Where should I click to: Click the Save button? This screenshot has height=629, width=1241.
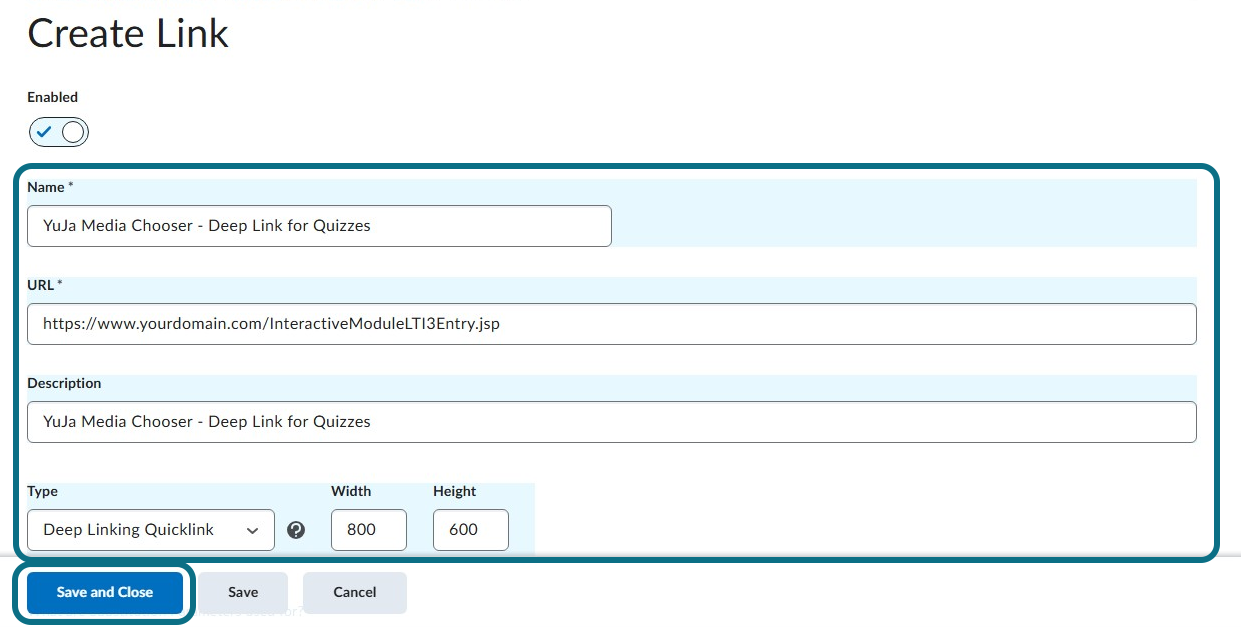tap(243, 593)
